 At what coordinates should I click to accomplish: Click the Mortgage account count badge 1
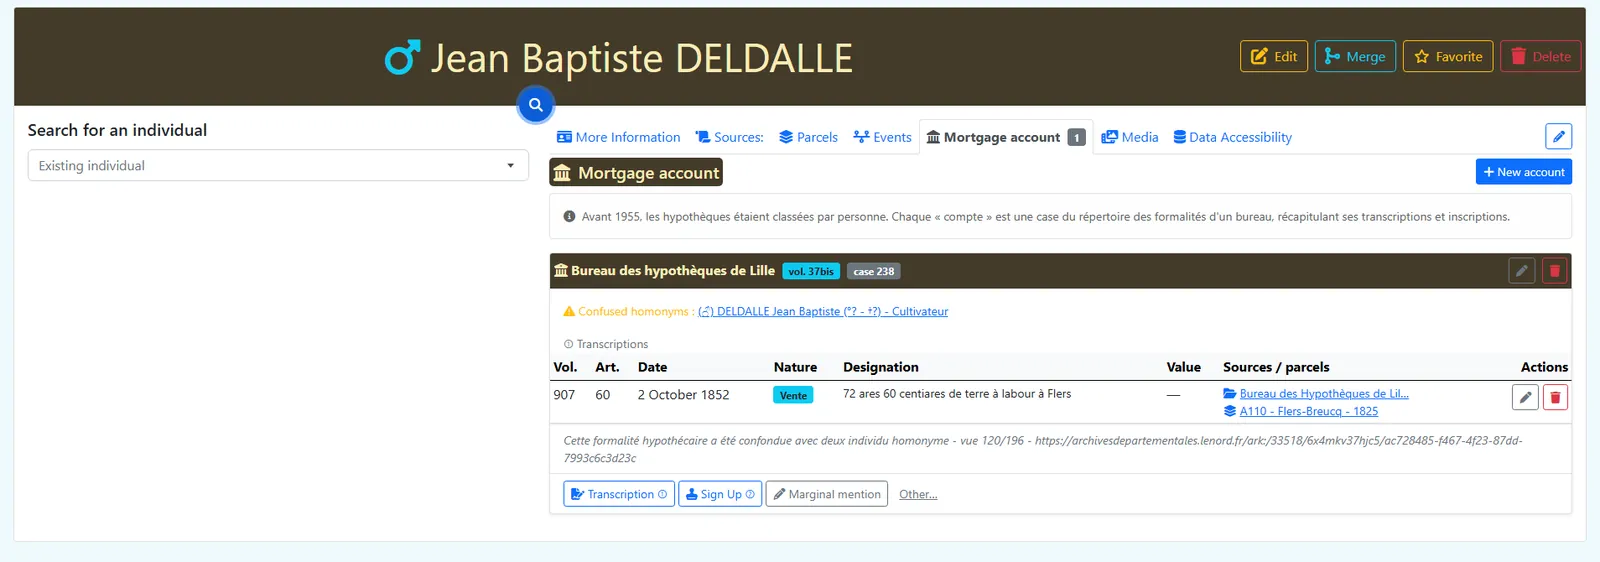click(1076, 137)
